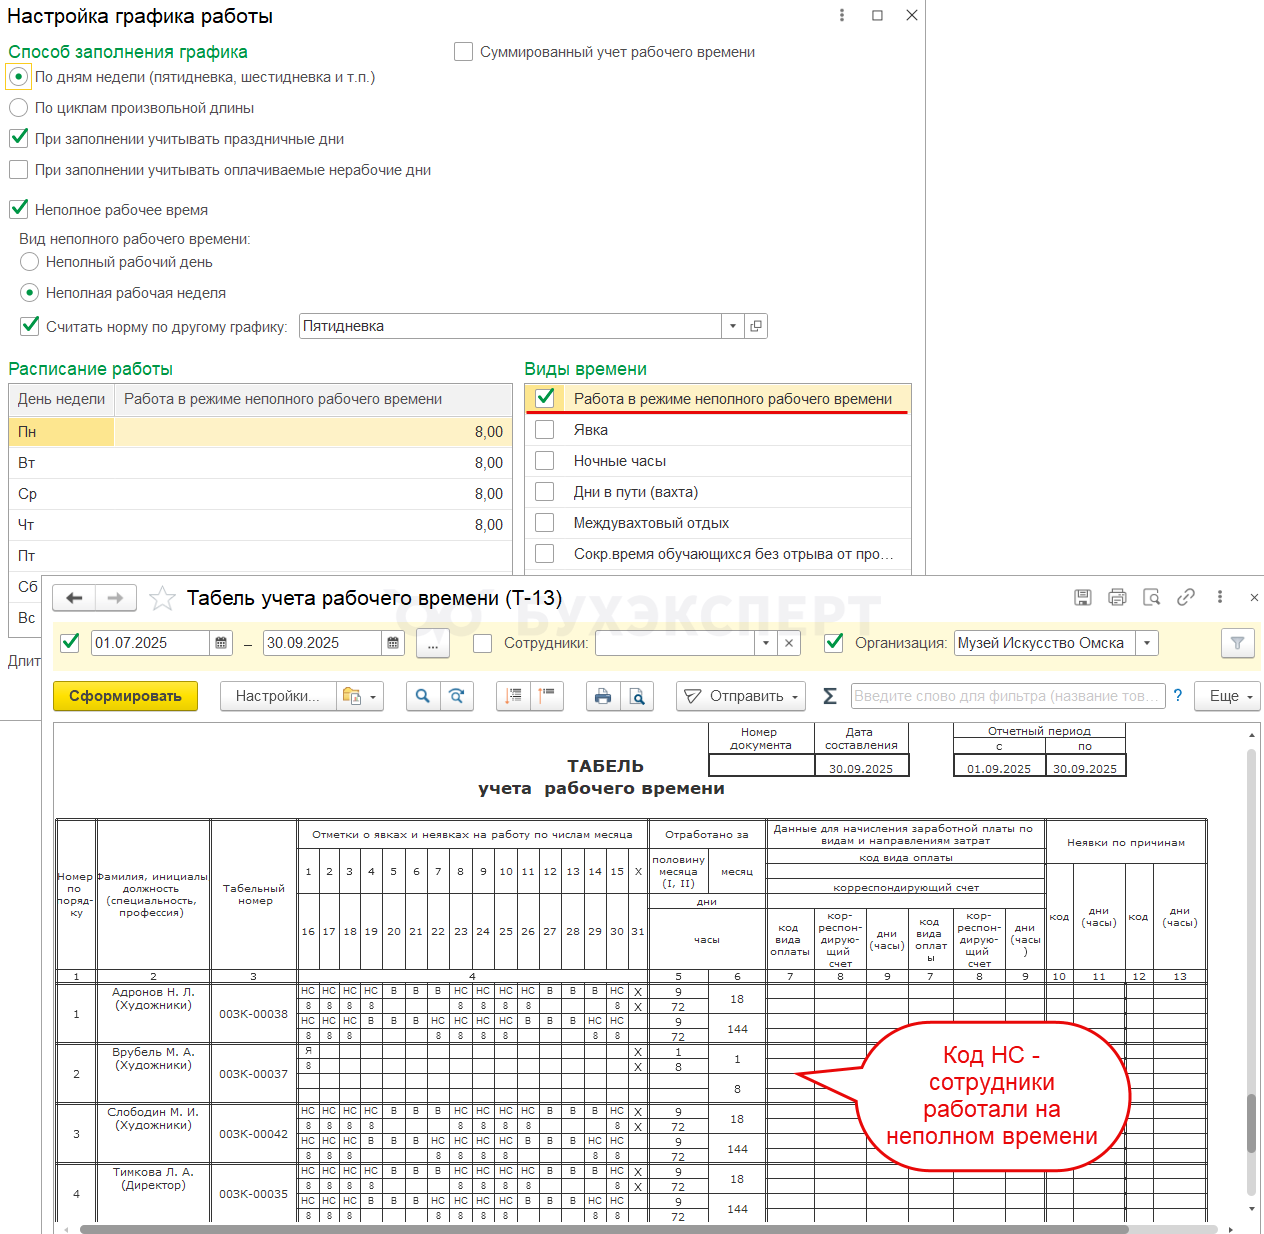1264x1234 pixels.
Task: Open the T-13 report window three-dot menu
Action: coord(1220,597)
